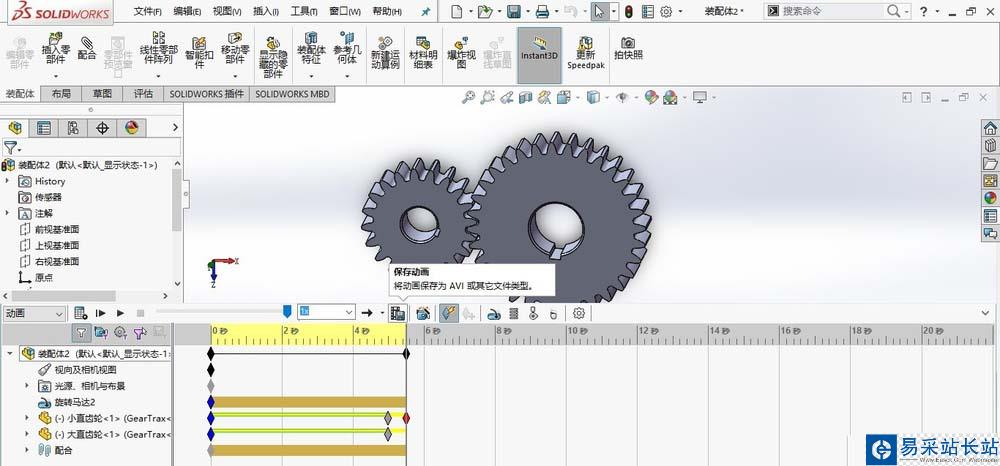Expand 大直齿轮<1> in motion tree
1000x466 pixels.
click(x=27, y=434)
